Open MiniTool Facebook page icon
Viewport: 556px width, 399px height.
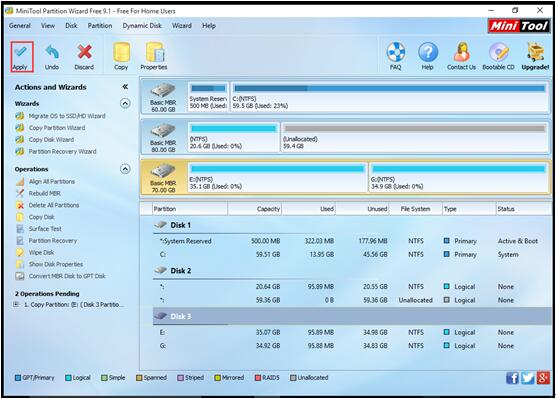pyautogui.click(x=512, y=378)
